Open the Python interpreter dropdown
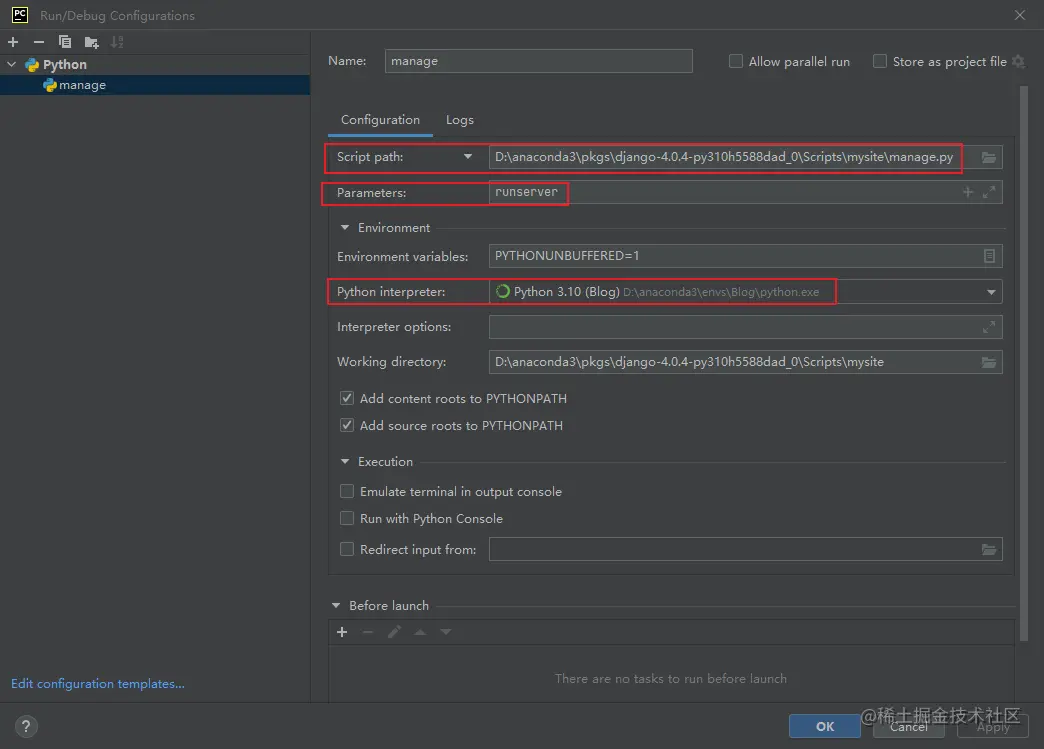The height and width of the screenshot is (749, 1044). click(x=991, y=292)
